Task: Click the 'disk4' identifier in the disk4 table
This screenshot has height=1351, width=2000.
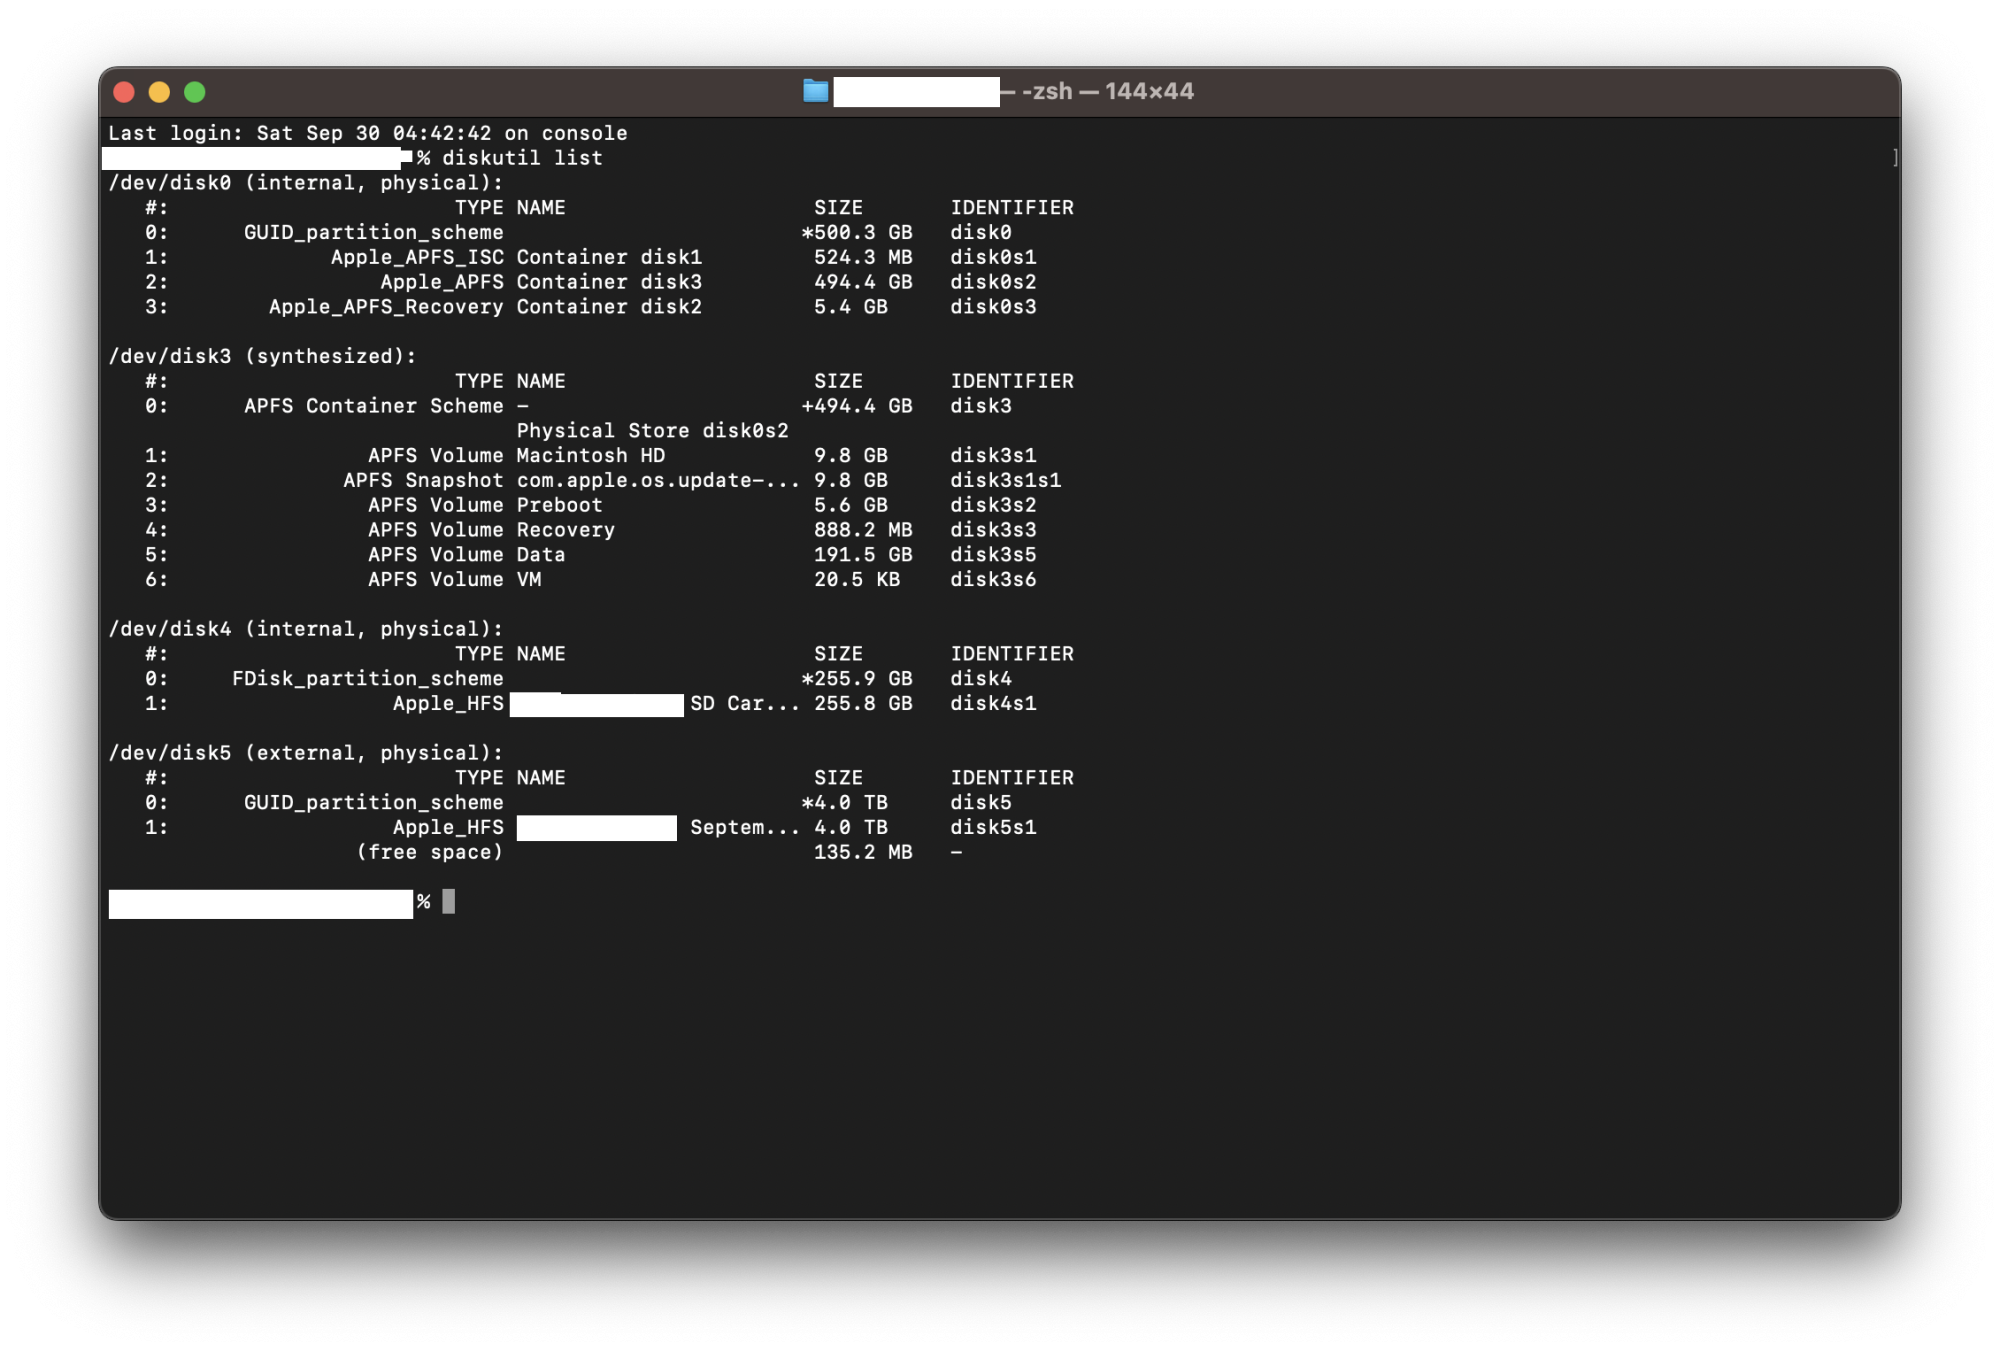Action: pos(981,679)
